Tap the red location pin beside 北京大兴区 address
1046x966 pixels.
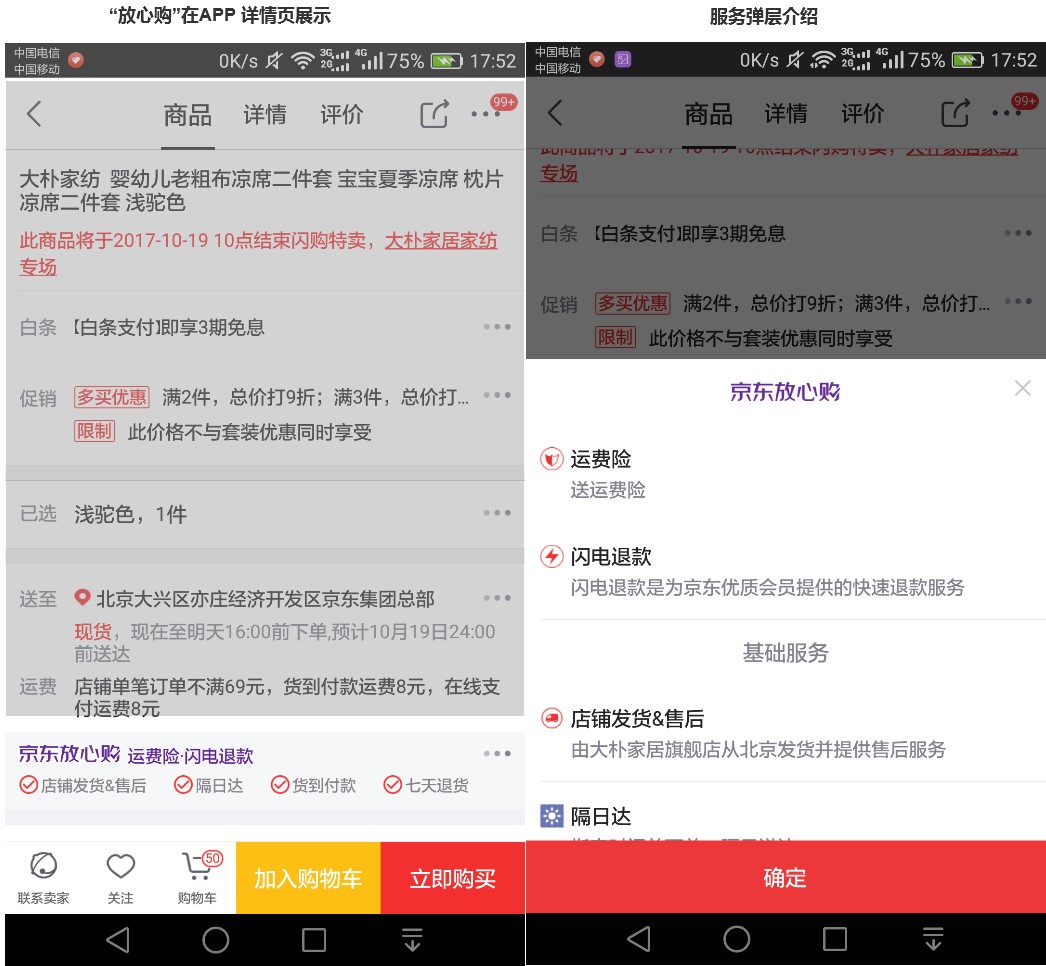tap(82, 597)
